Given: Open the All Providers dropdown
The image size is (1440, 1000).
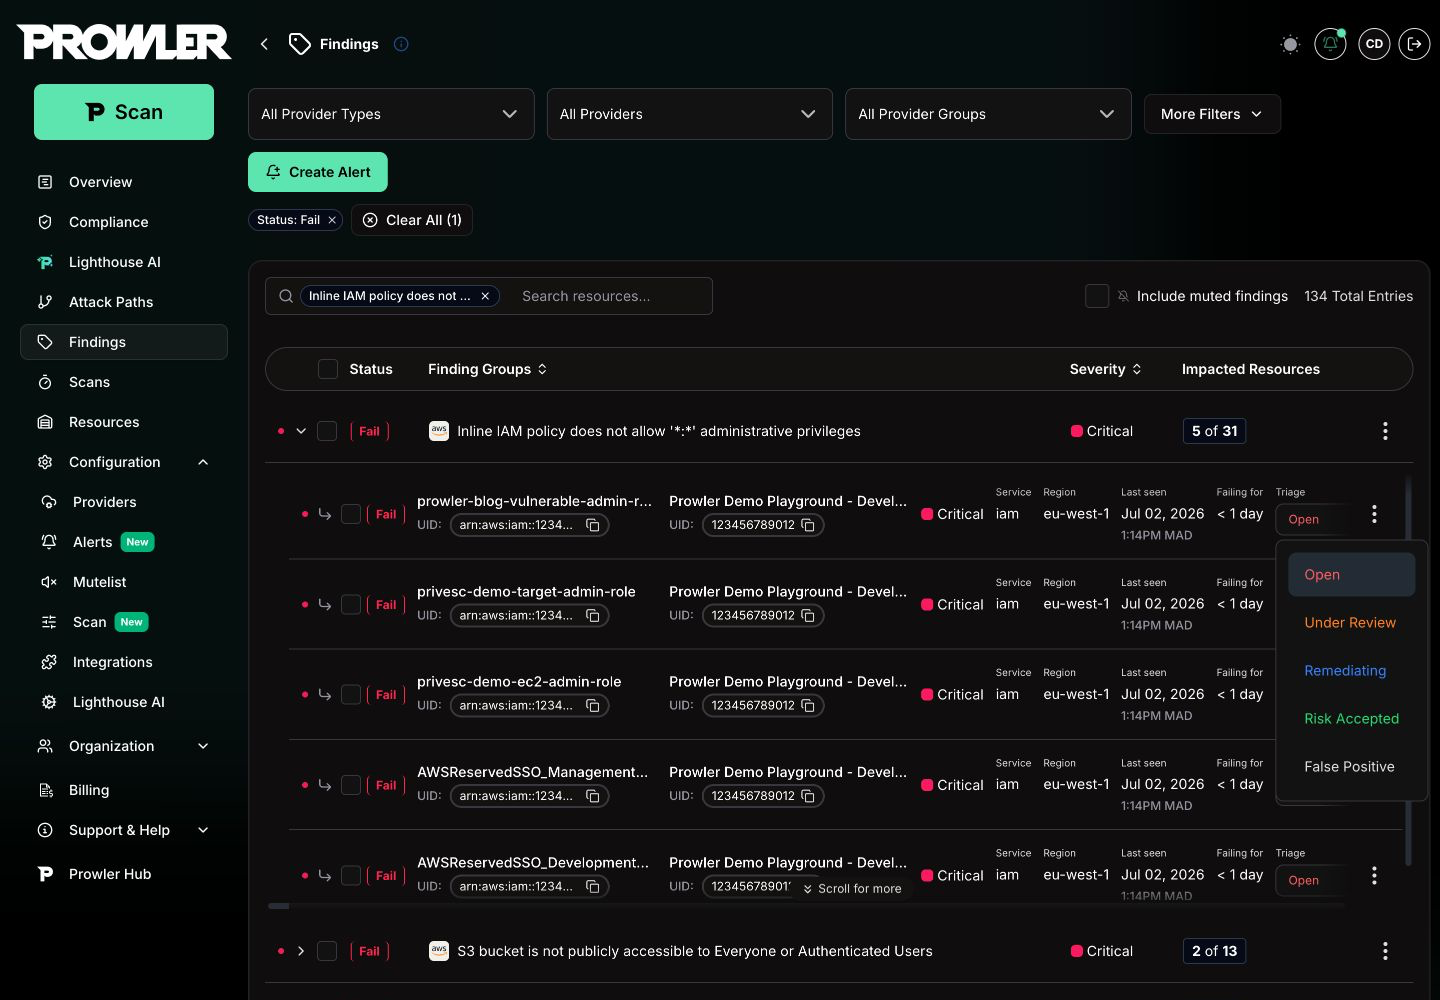Looking at the screenshot, I should [689, 114].
